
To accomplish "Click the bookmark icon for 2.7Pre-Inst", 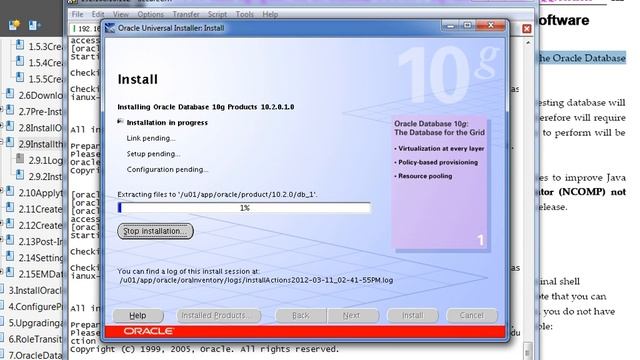I will pyautogui.click(x=10, y=110).
